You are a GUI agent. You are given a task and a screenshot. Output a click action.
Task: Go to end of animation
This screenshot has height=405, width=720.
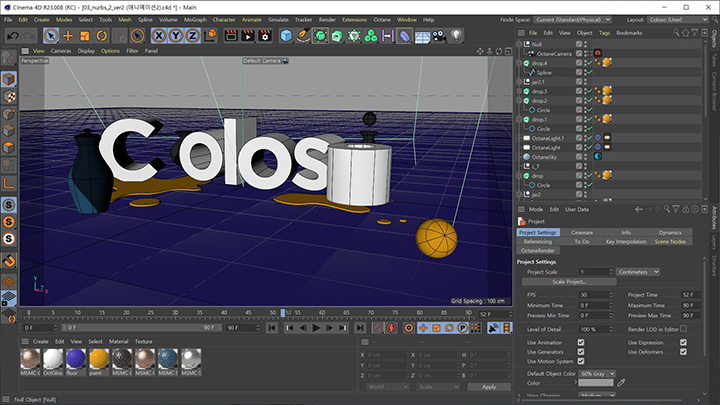pyautogui.click(x=360, y=328)
